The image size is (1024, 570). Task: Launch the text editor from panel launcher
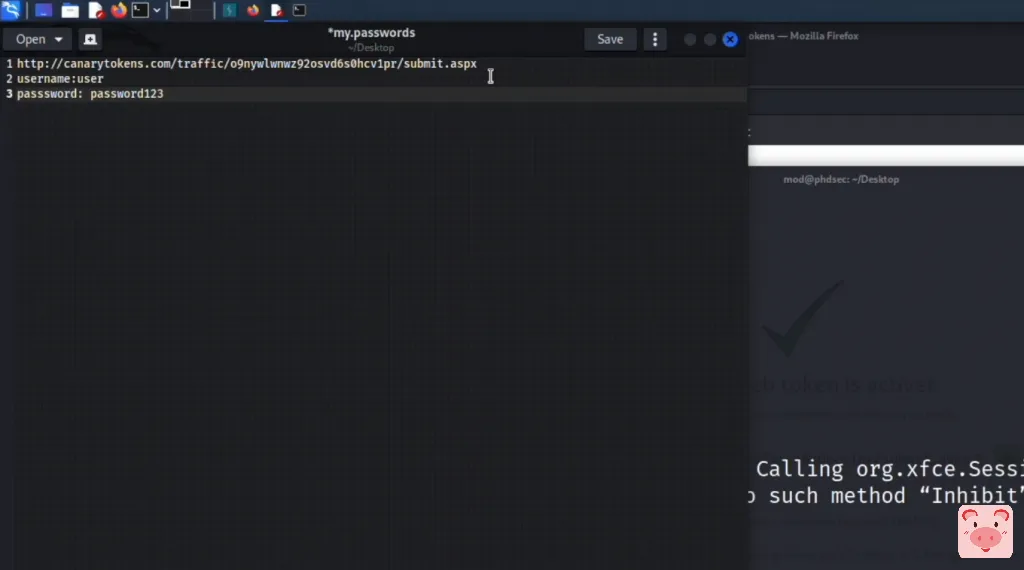point(95,10)
